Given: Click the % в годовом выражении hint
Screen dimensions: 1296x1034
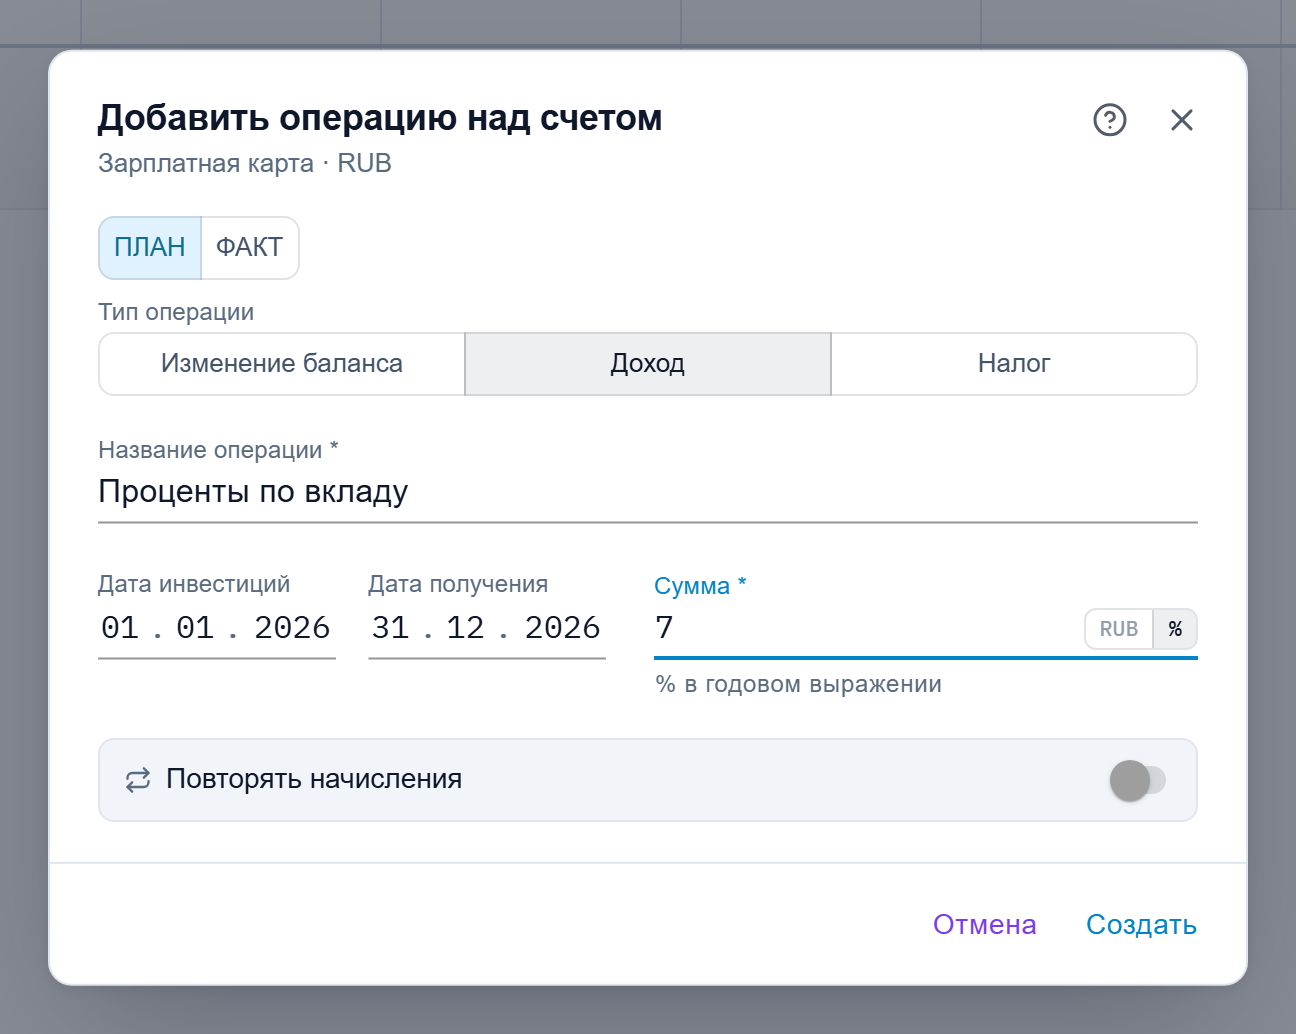Looking at the screenshot, I should 798,684.
